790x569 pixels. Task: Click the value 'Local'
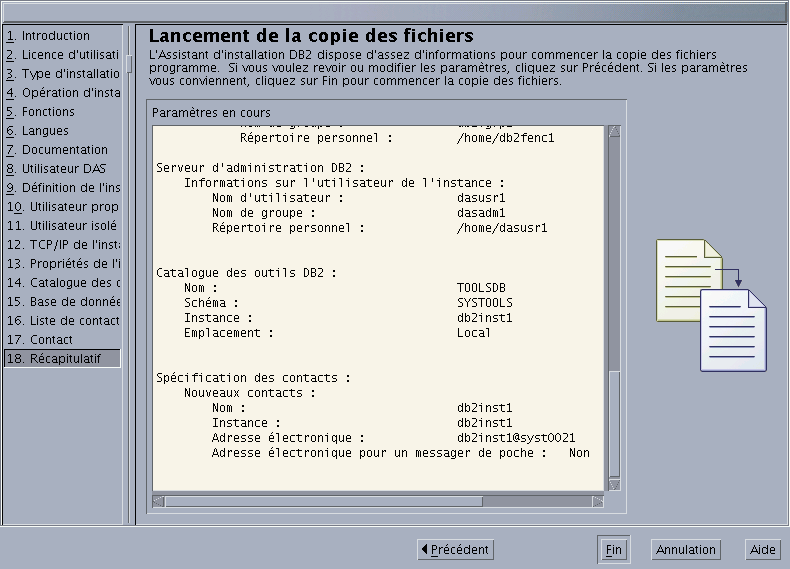474,333
